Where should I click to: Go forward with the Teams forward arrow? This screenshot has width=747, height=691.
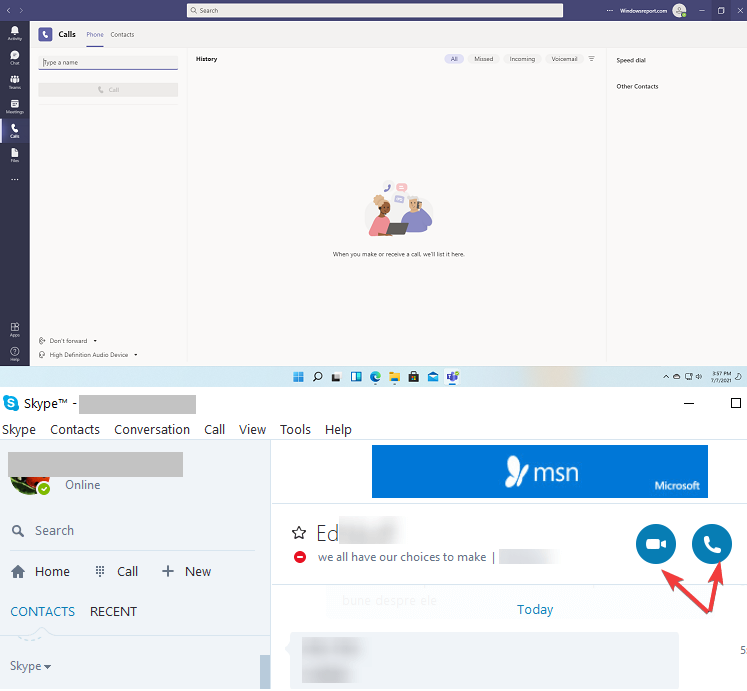21,10
